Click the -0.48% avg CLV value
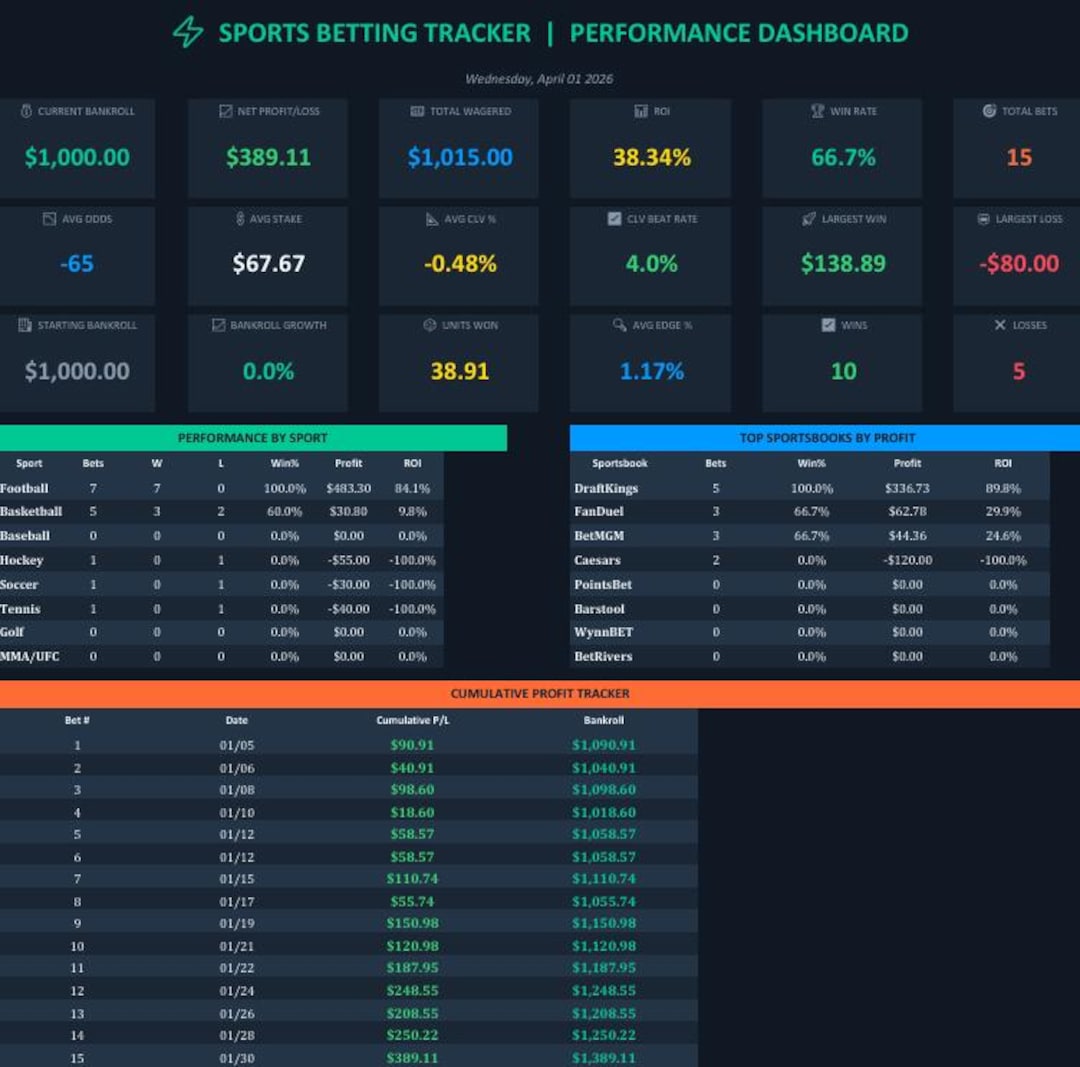This screenshot has height=1067, width=1080. pyautogui.click(x=460, y=264)
